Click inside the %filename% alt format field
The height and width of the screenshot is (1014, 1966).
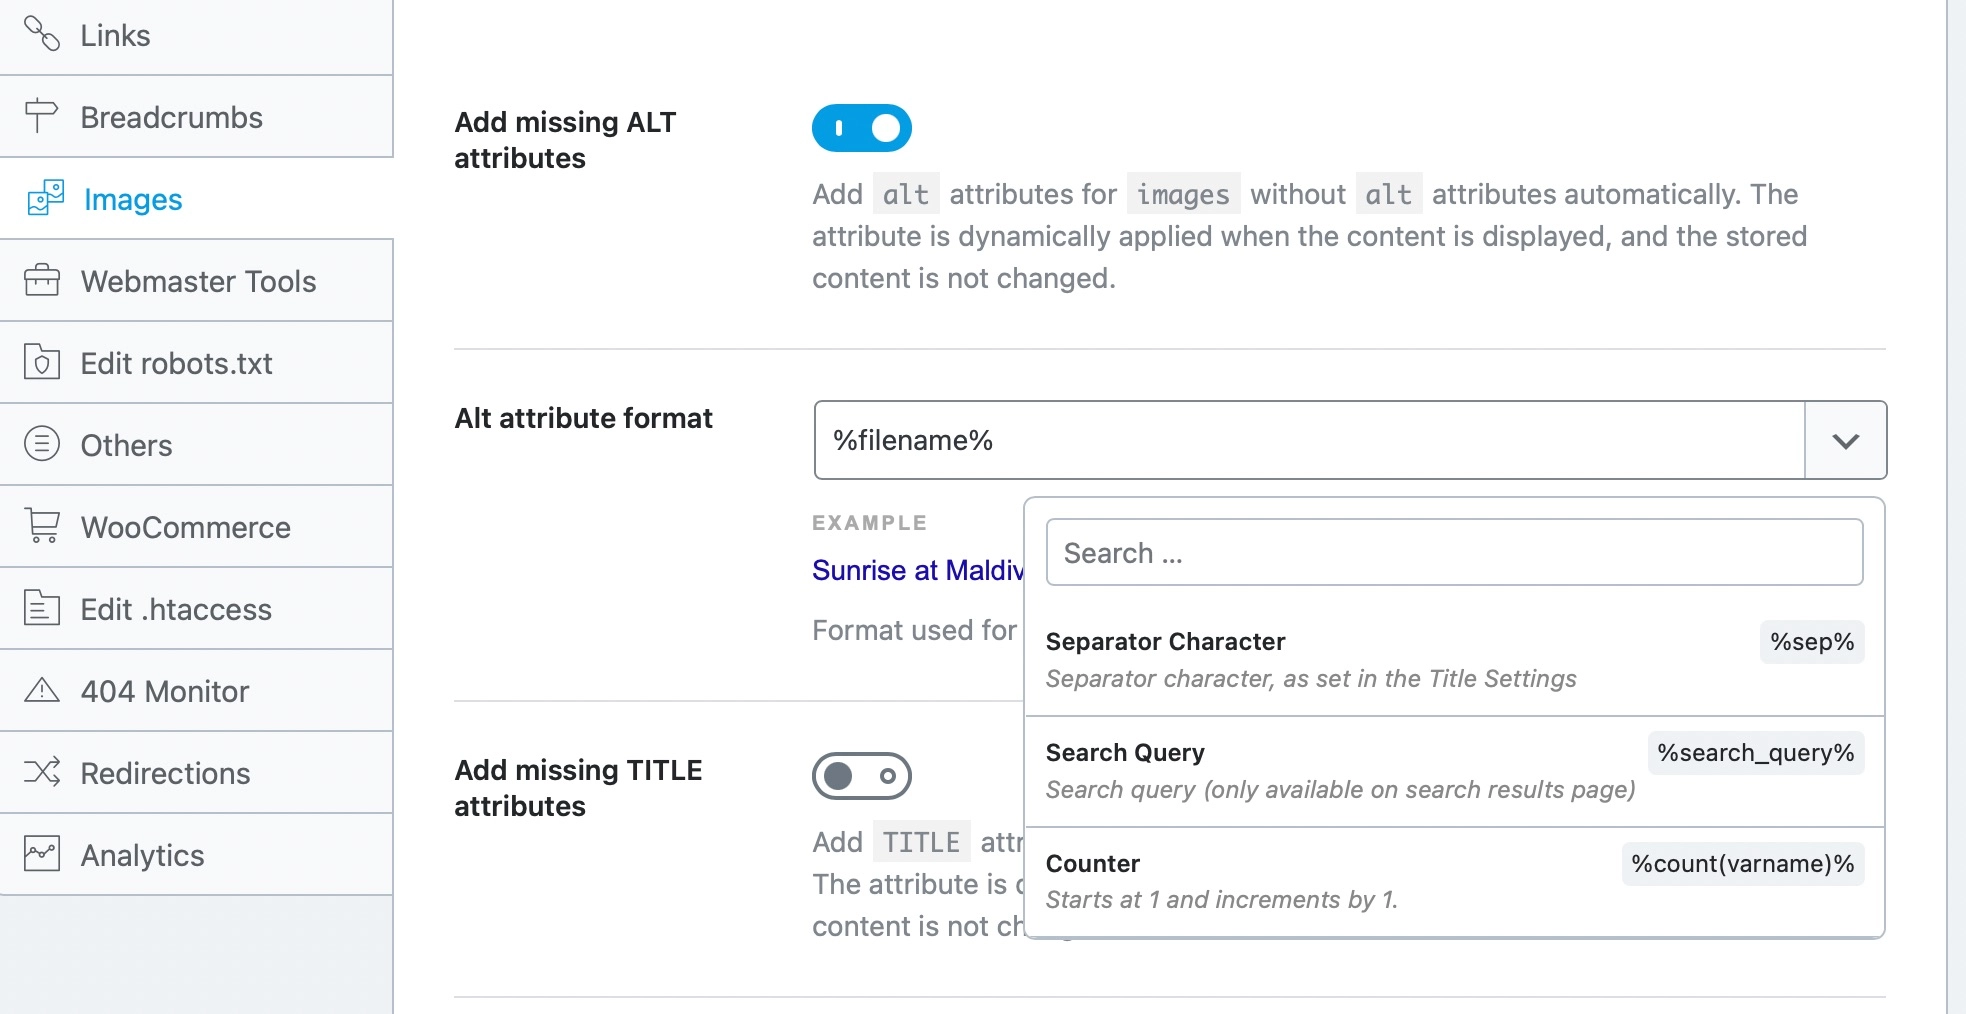tap(1300, 441)
